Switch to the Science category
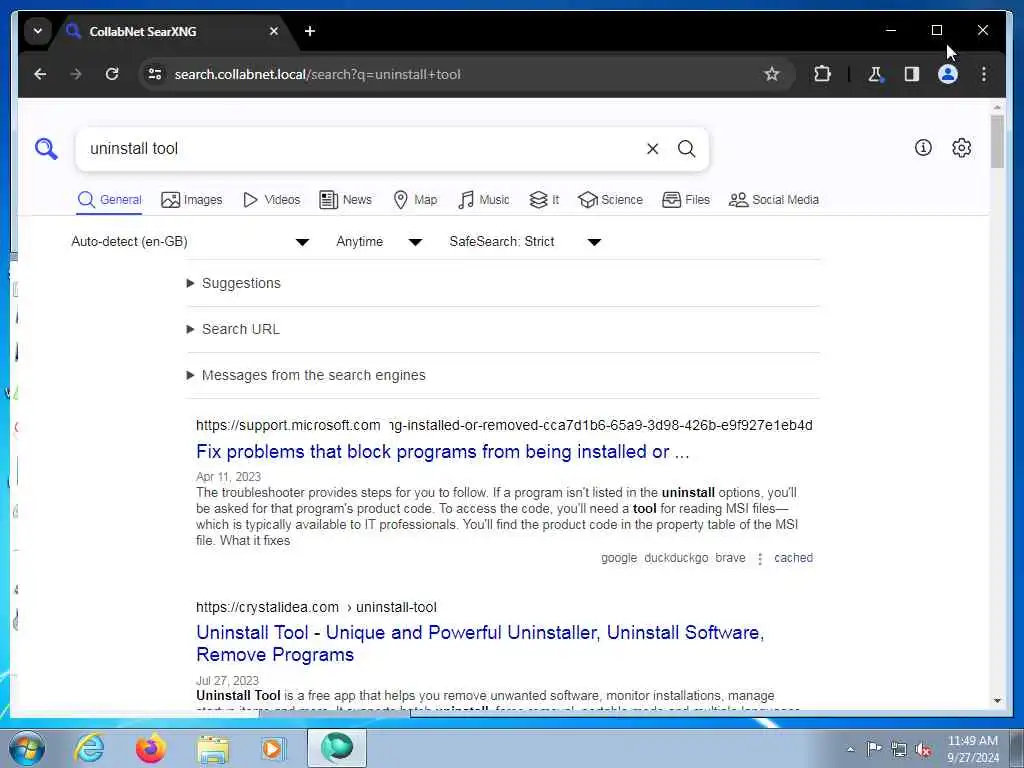 tap(611, 200)
